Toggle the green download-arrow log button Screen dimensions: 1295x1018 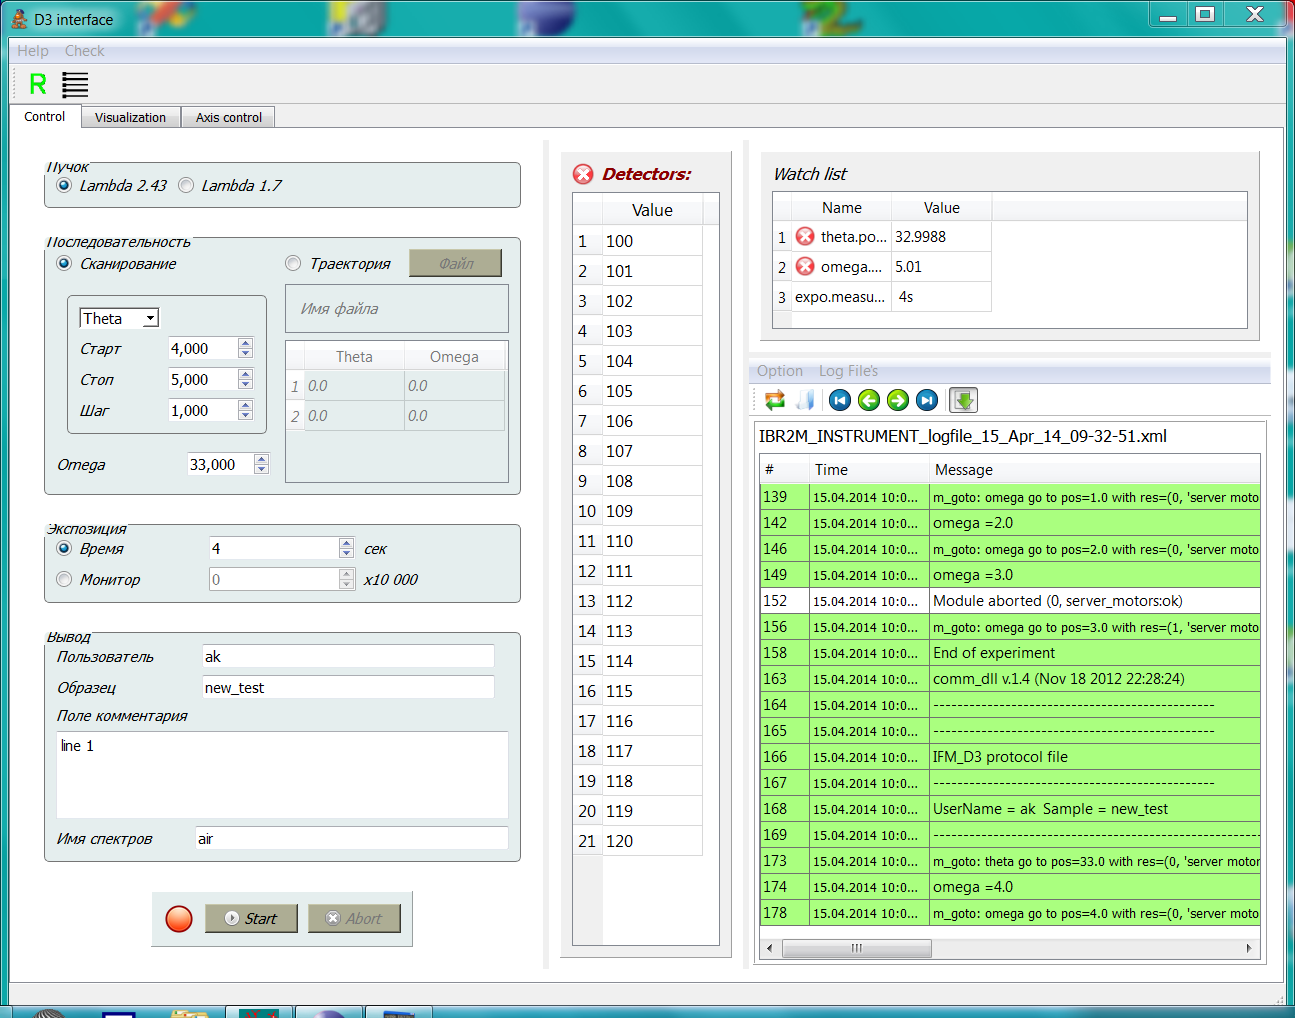tap(963, 401)
